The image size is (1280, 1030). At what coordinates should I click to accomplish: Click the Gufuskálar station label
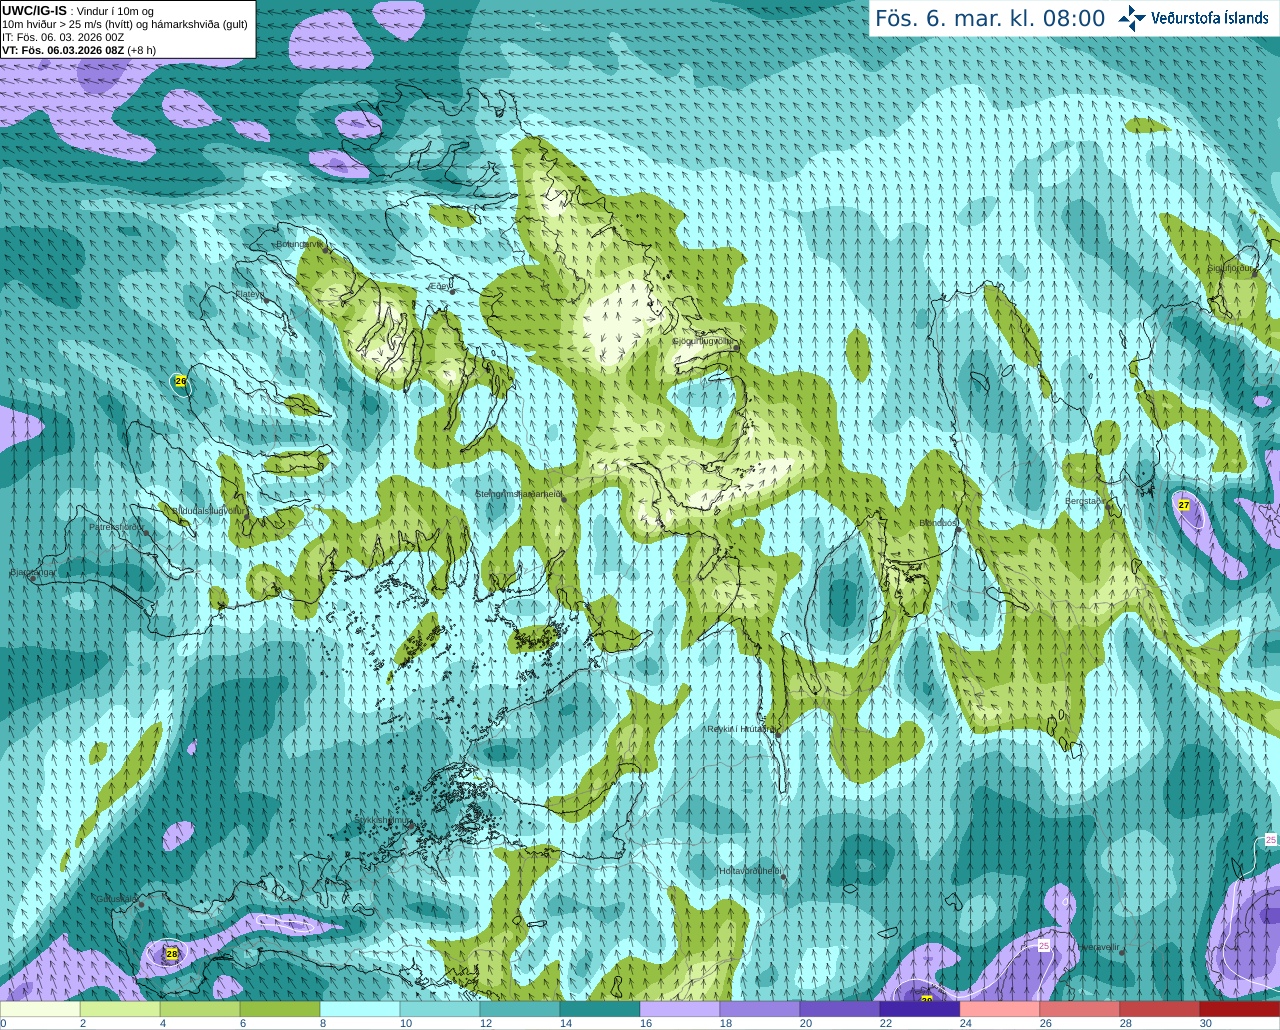click(x=117, y=899)
